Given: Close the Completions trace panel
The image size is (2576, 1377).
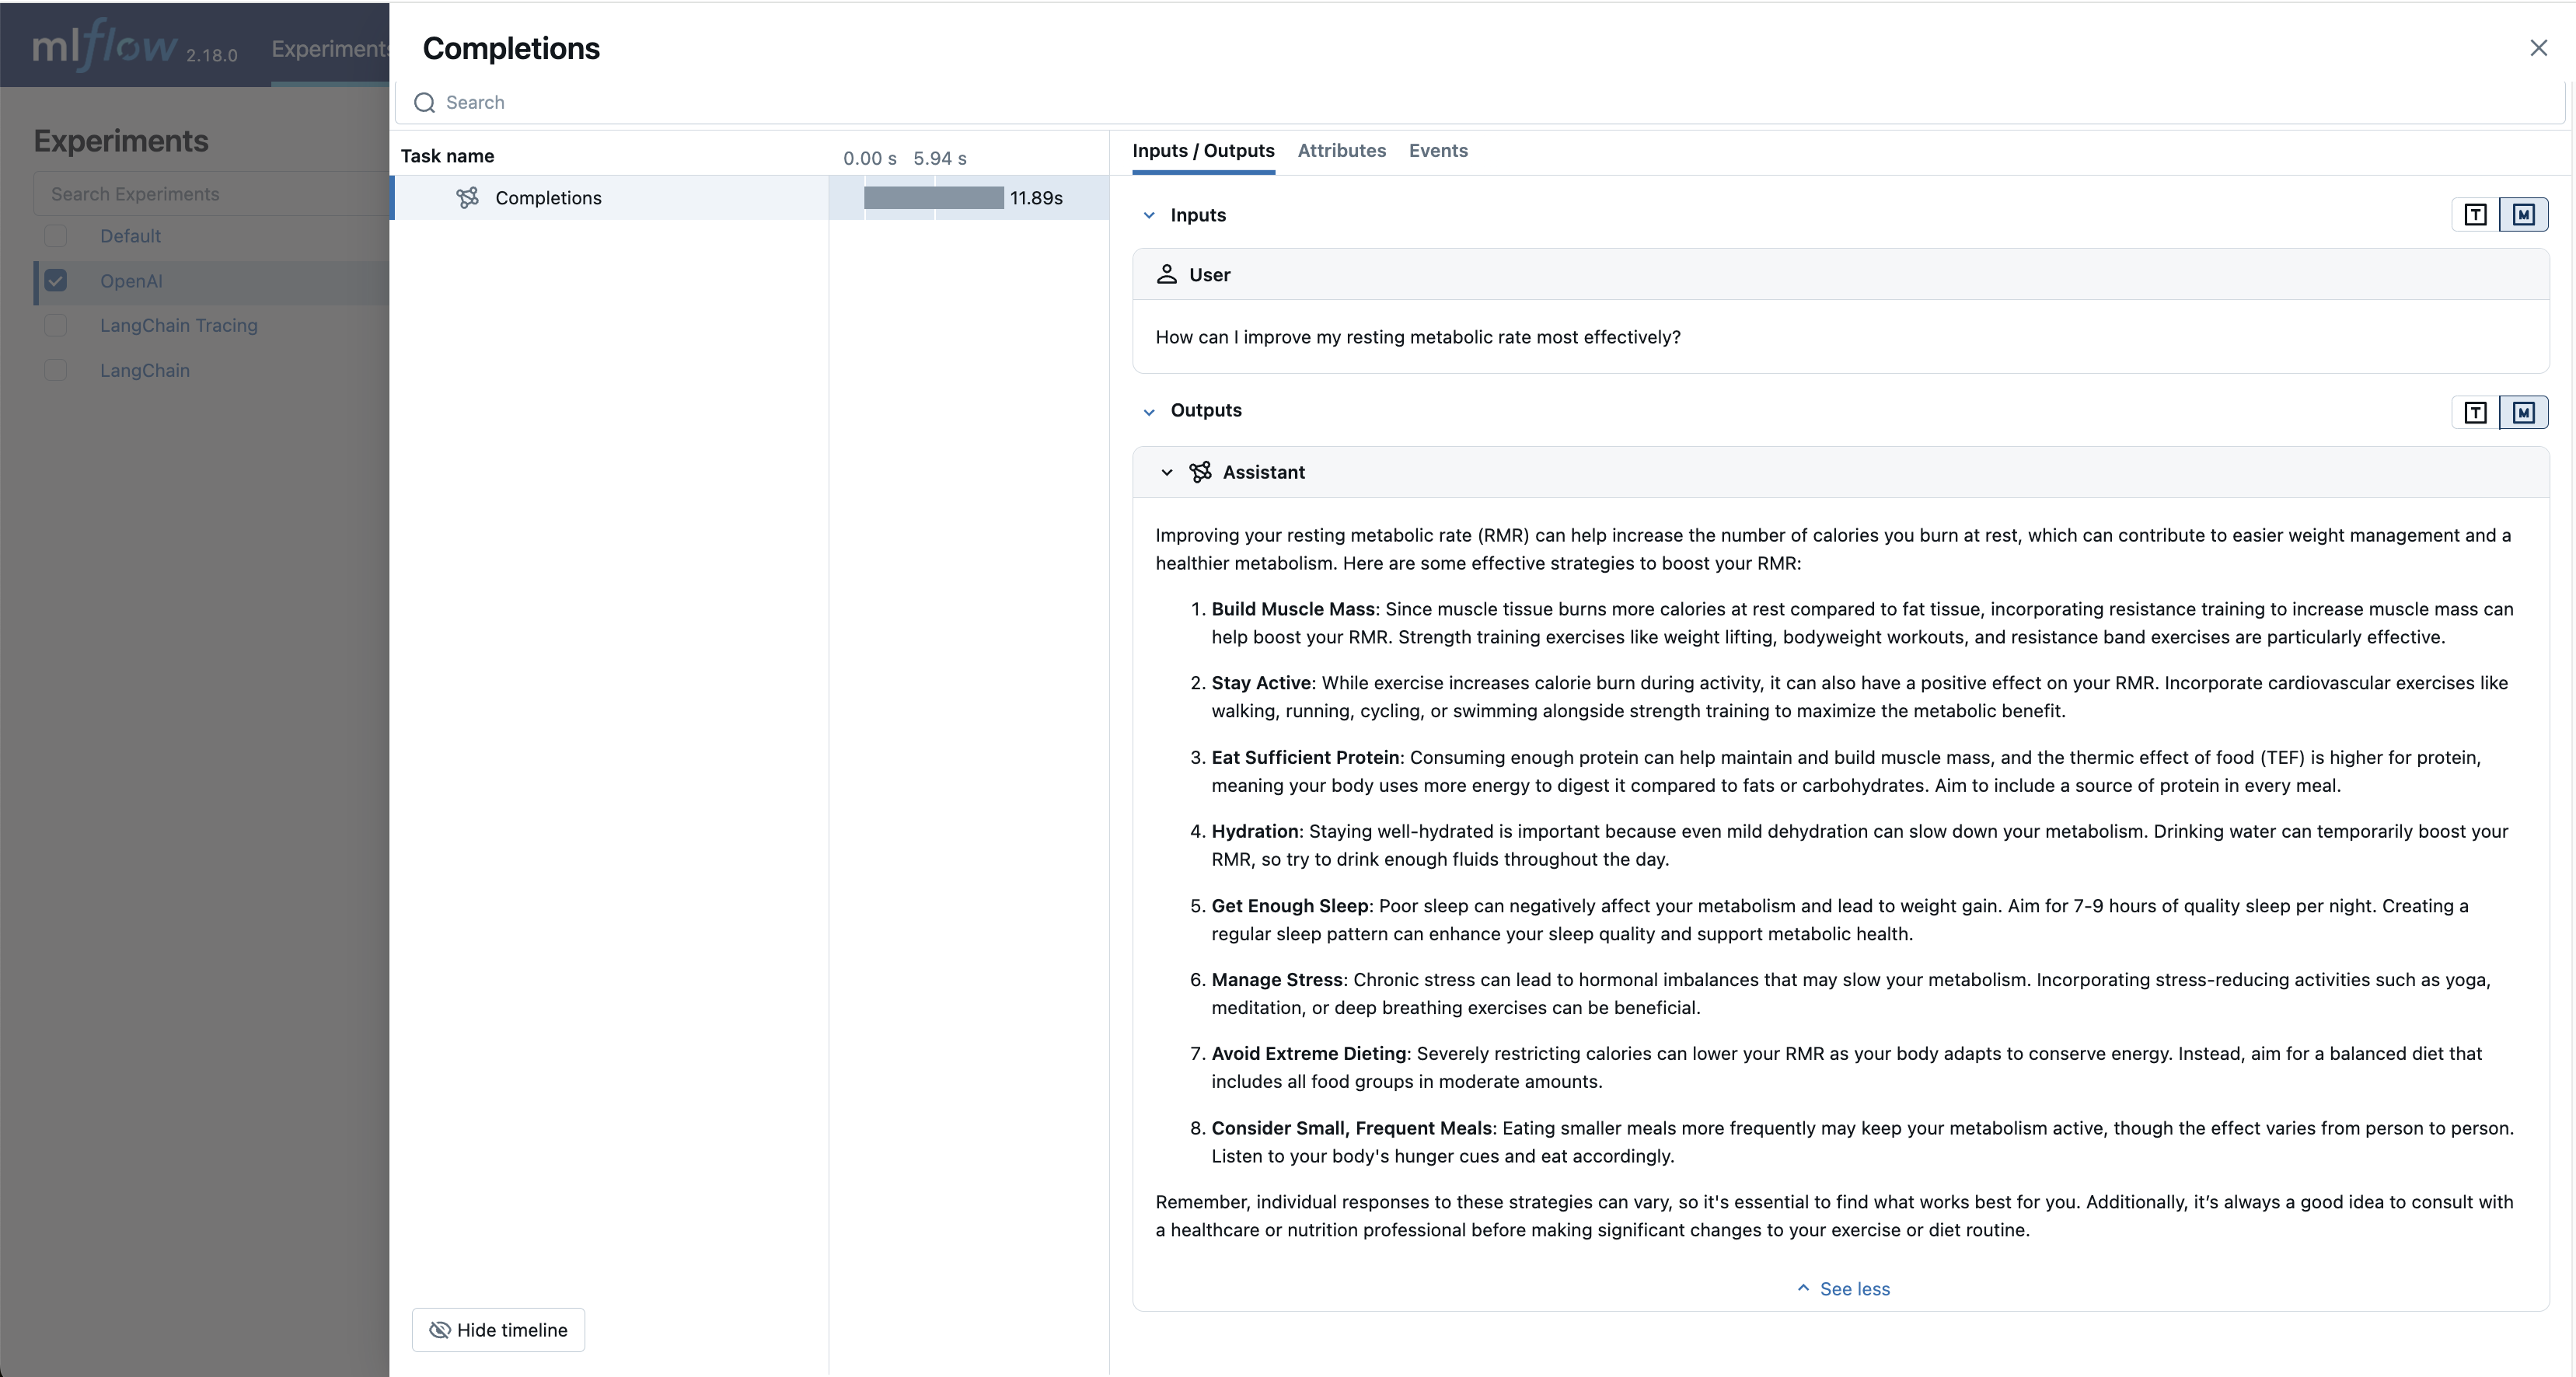Looking at the screenshot, I should [x=2538, y=48].
